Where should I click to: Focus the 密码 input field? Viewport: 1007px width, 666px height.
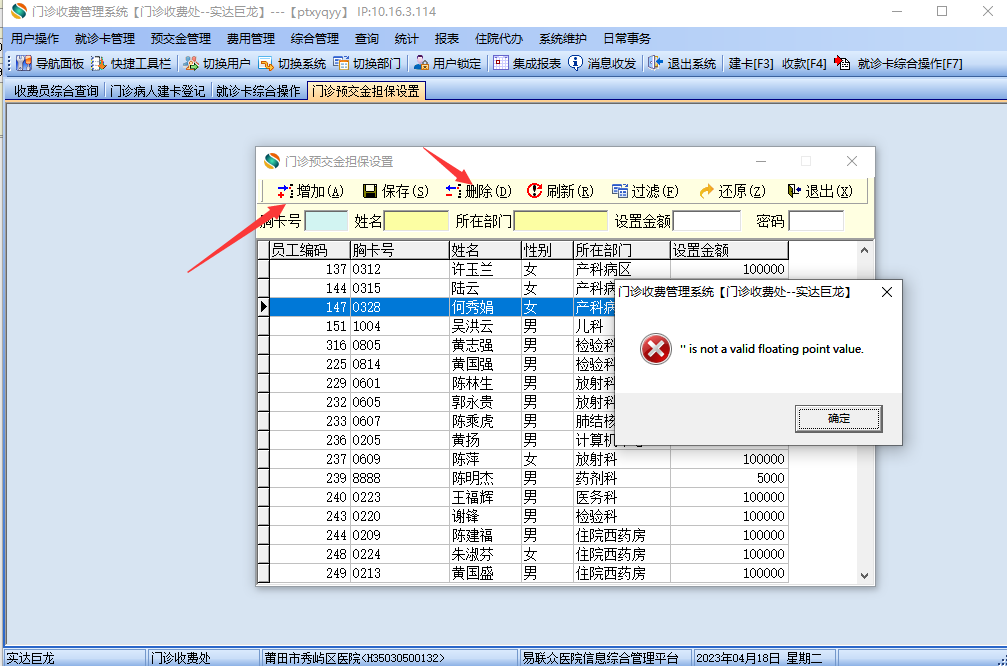click(816, 221)
